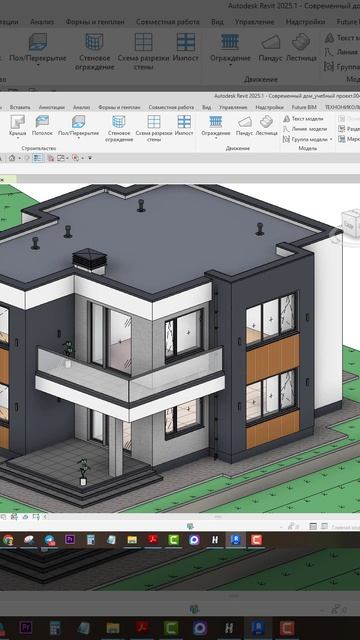360x640 pixels.
Task: Open the Вставить ribbon tab
Action: click(20, 107)
